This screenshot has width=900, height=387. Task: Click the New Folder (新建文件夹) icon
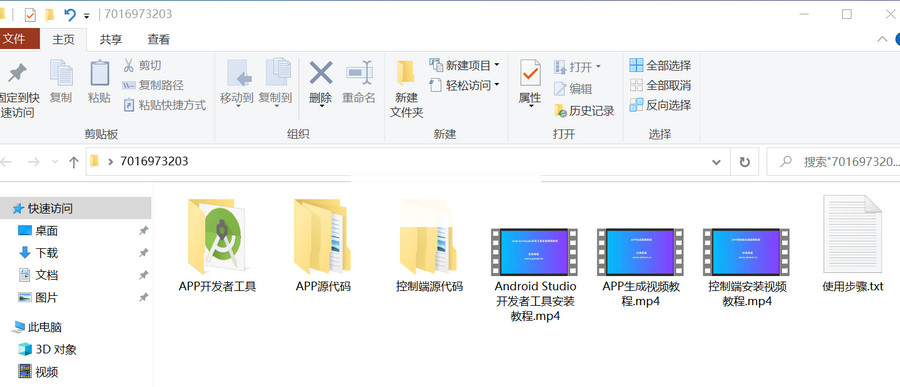(x=406, y=73)
